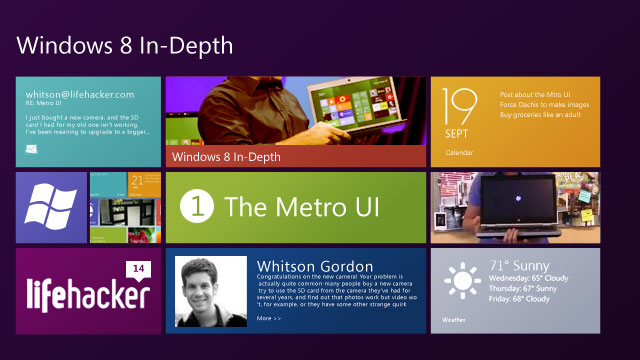
Task: Click the large 19 calendar date
Action: [x=459, y=106]
